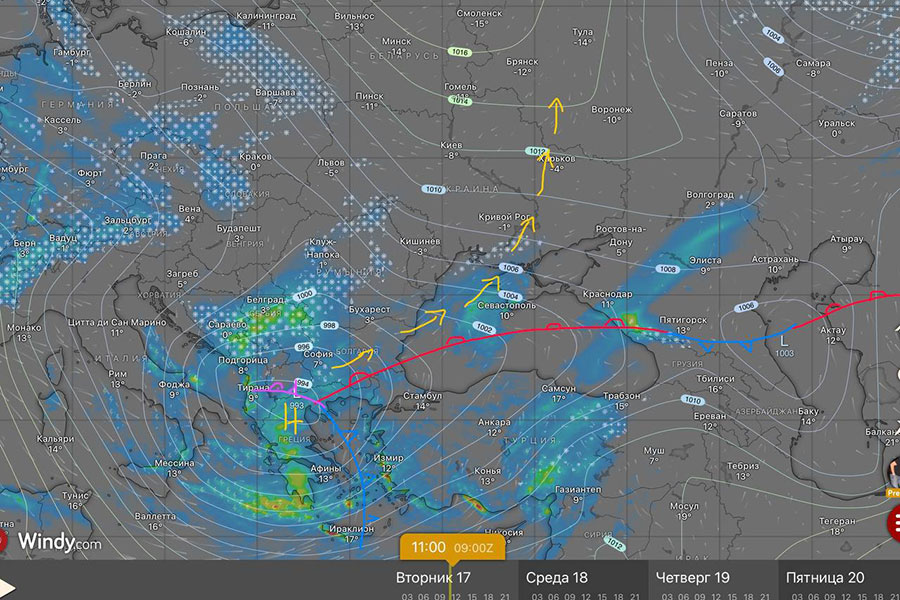The width and height of the screenshot is (900, 600).
Task: Click hour 12 under Среда 18
Action: tap(585, 596)
